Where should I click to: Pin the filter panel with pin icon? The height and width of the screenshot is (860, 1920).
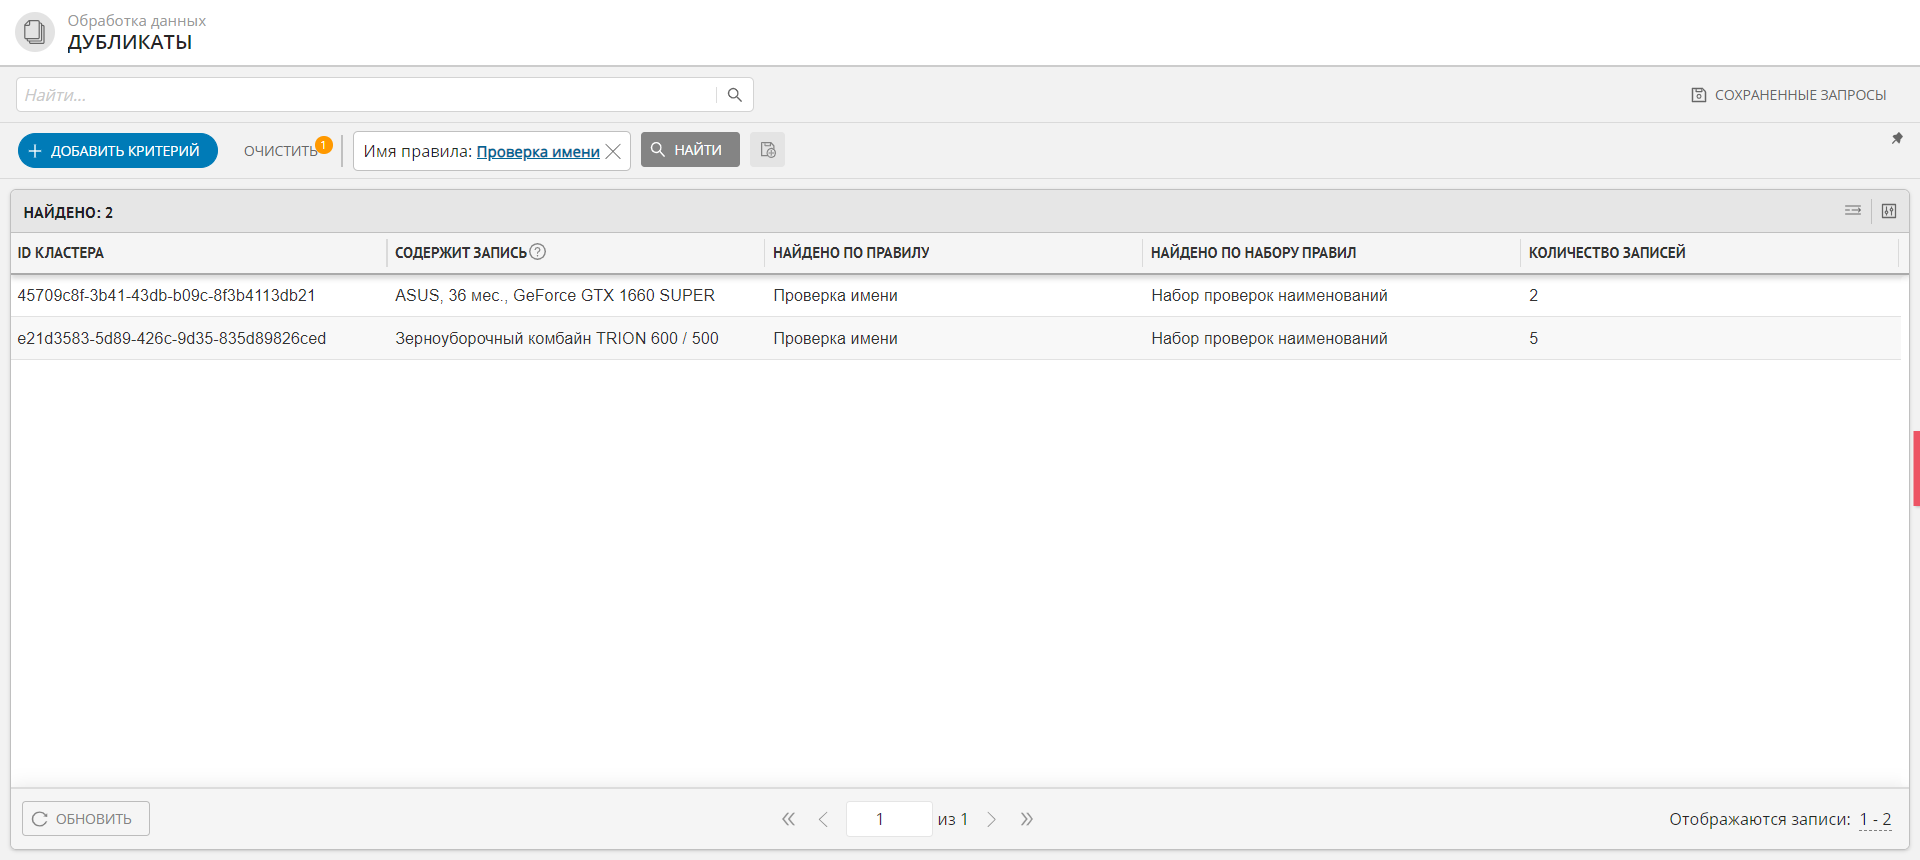click(1897, 139)
